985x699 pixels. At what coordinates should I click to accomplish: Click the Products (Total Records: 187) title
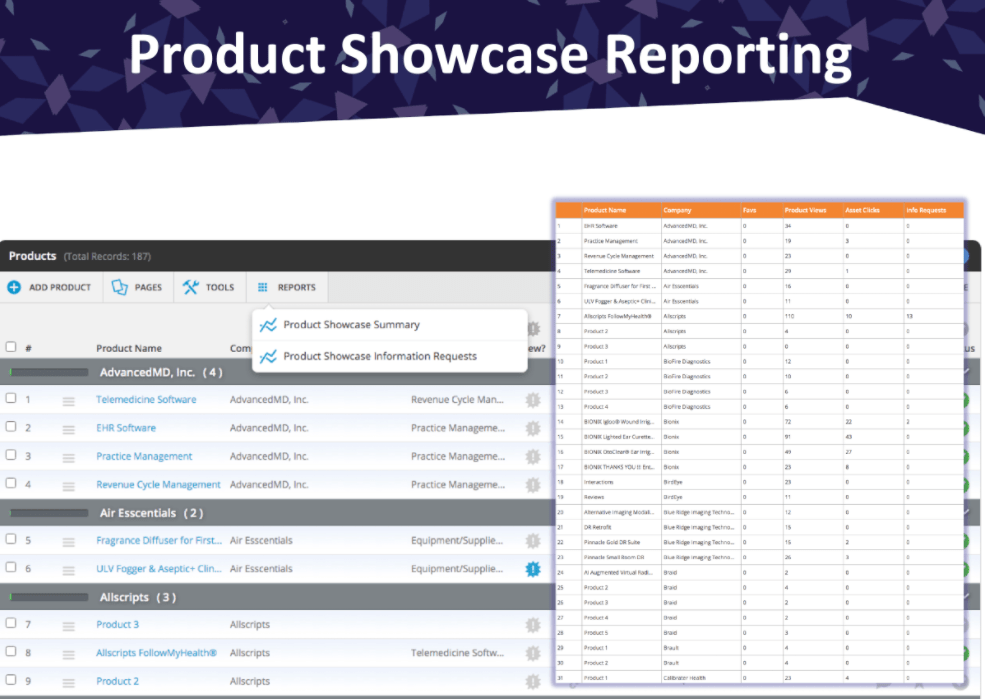(80, 256)
